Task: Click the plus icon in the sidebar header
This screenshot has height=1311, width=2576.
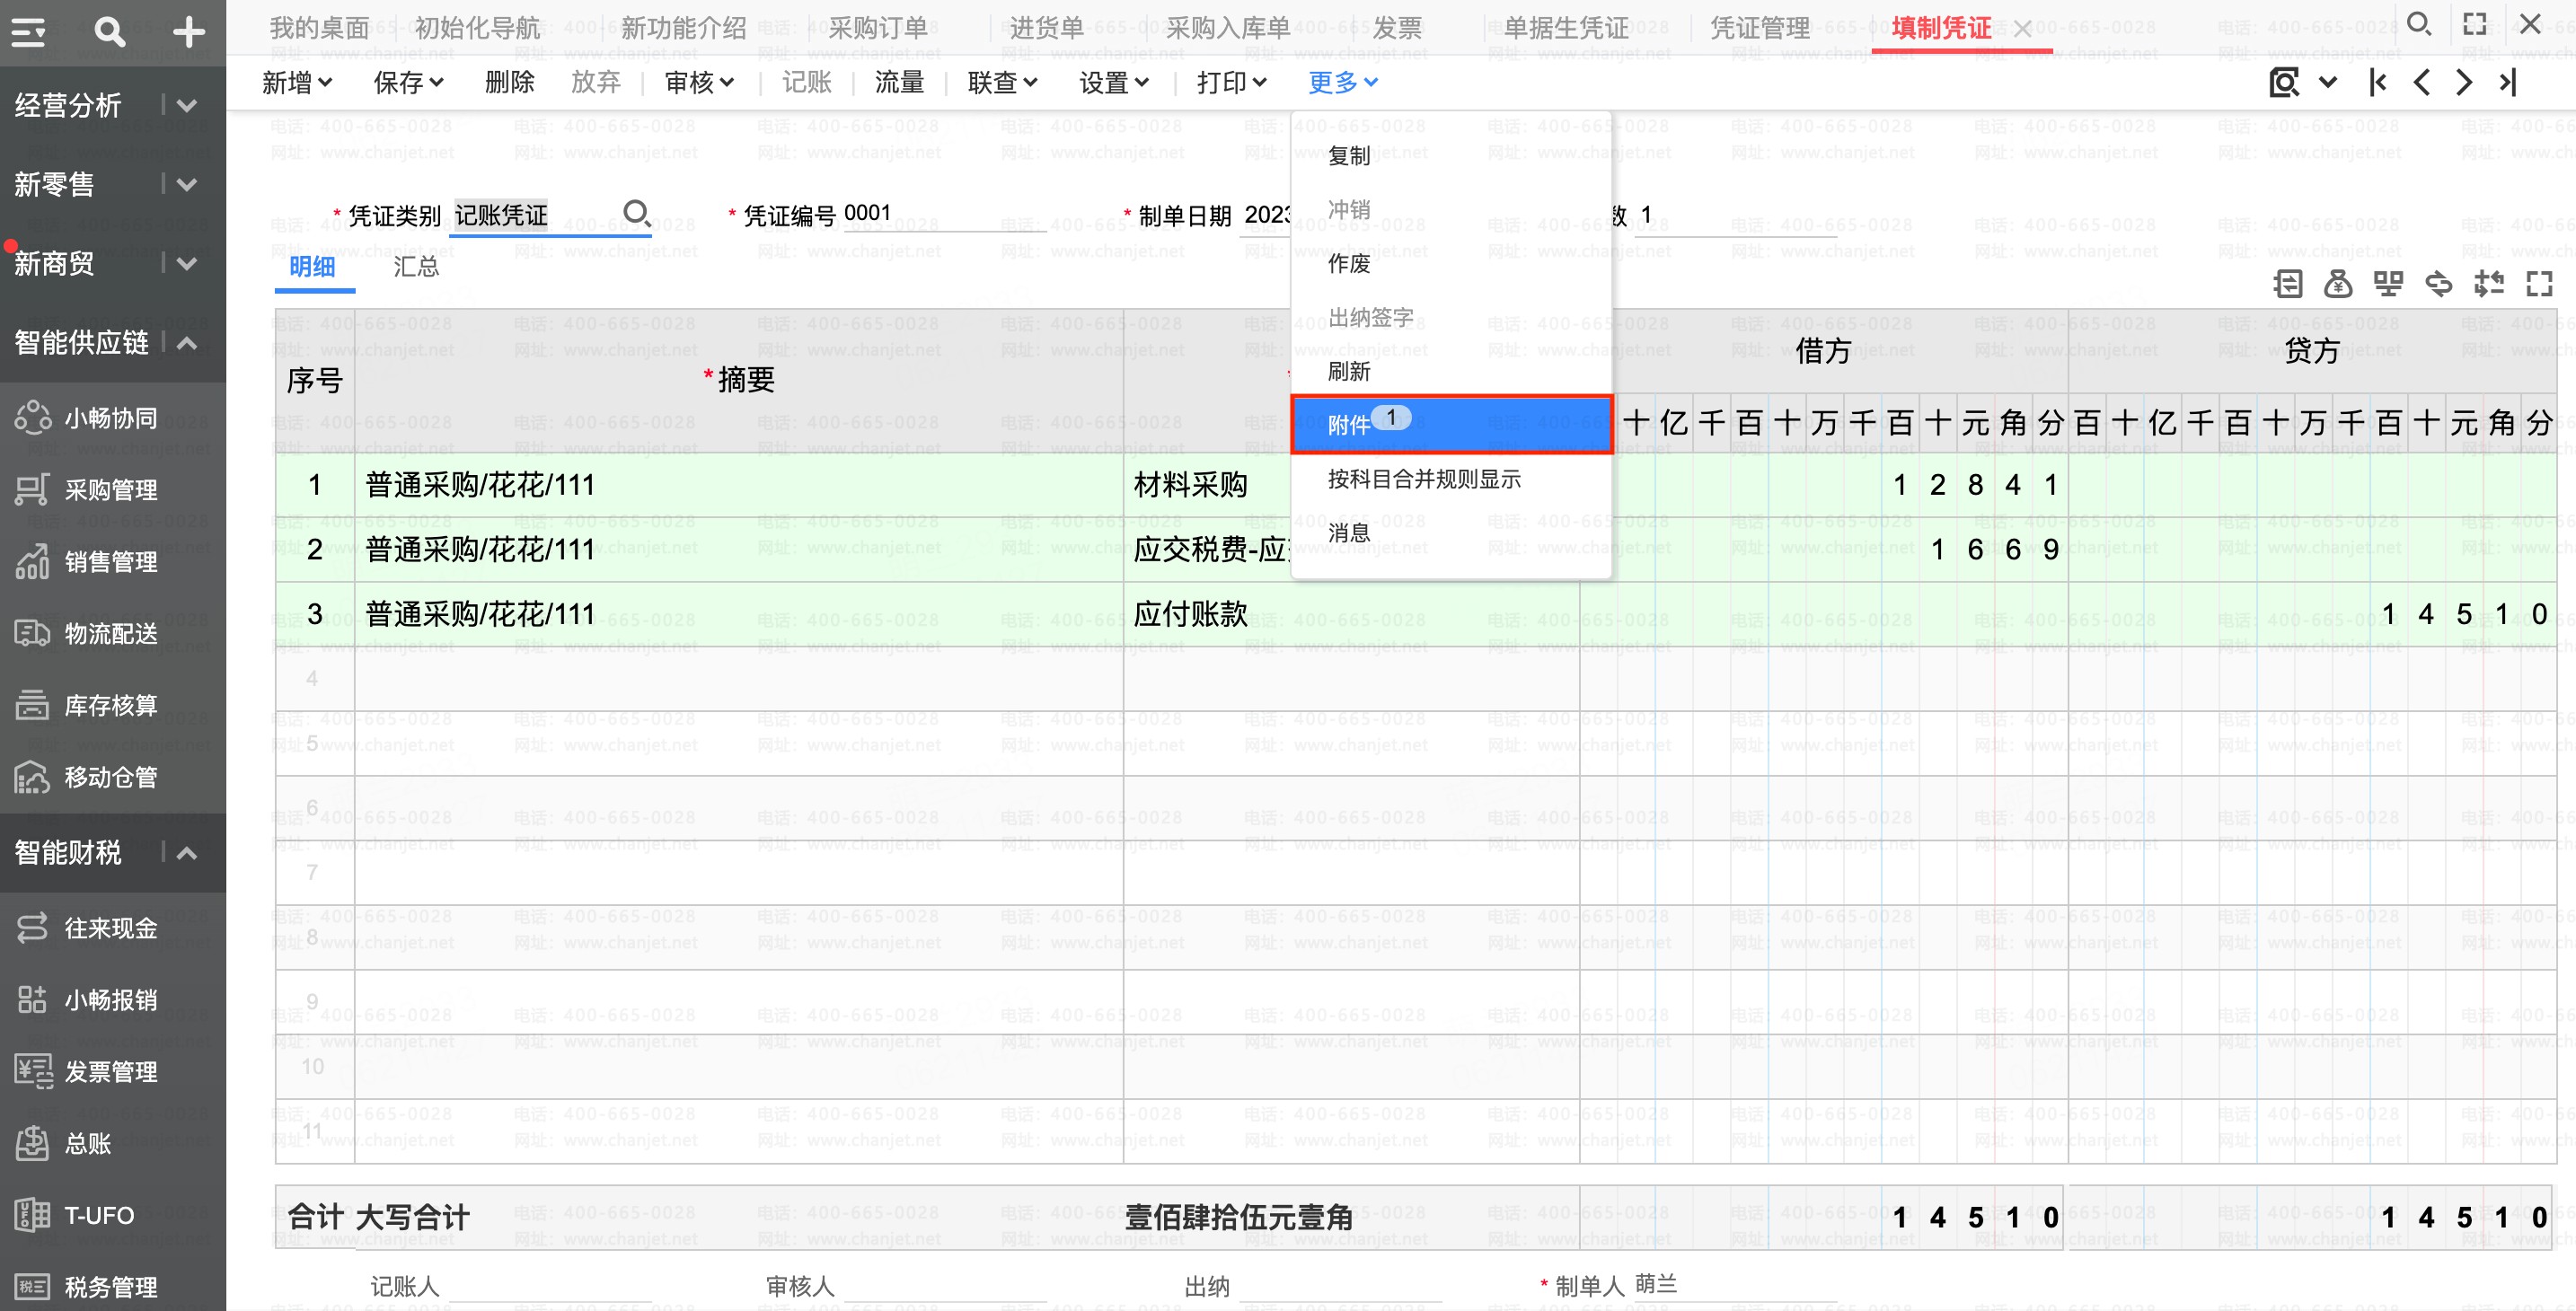Action: [188, 32]
